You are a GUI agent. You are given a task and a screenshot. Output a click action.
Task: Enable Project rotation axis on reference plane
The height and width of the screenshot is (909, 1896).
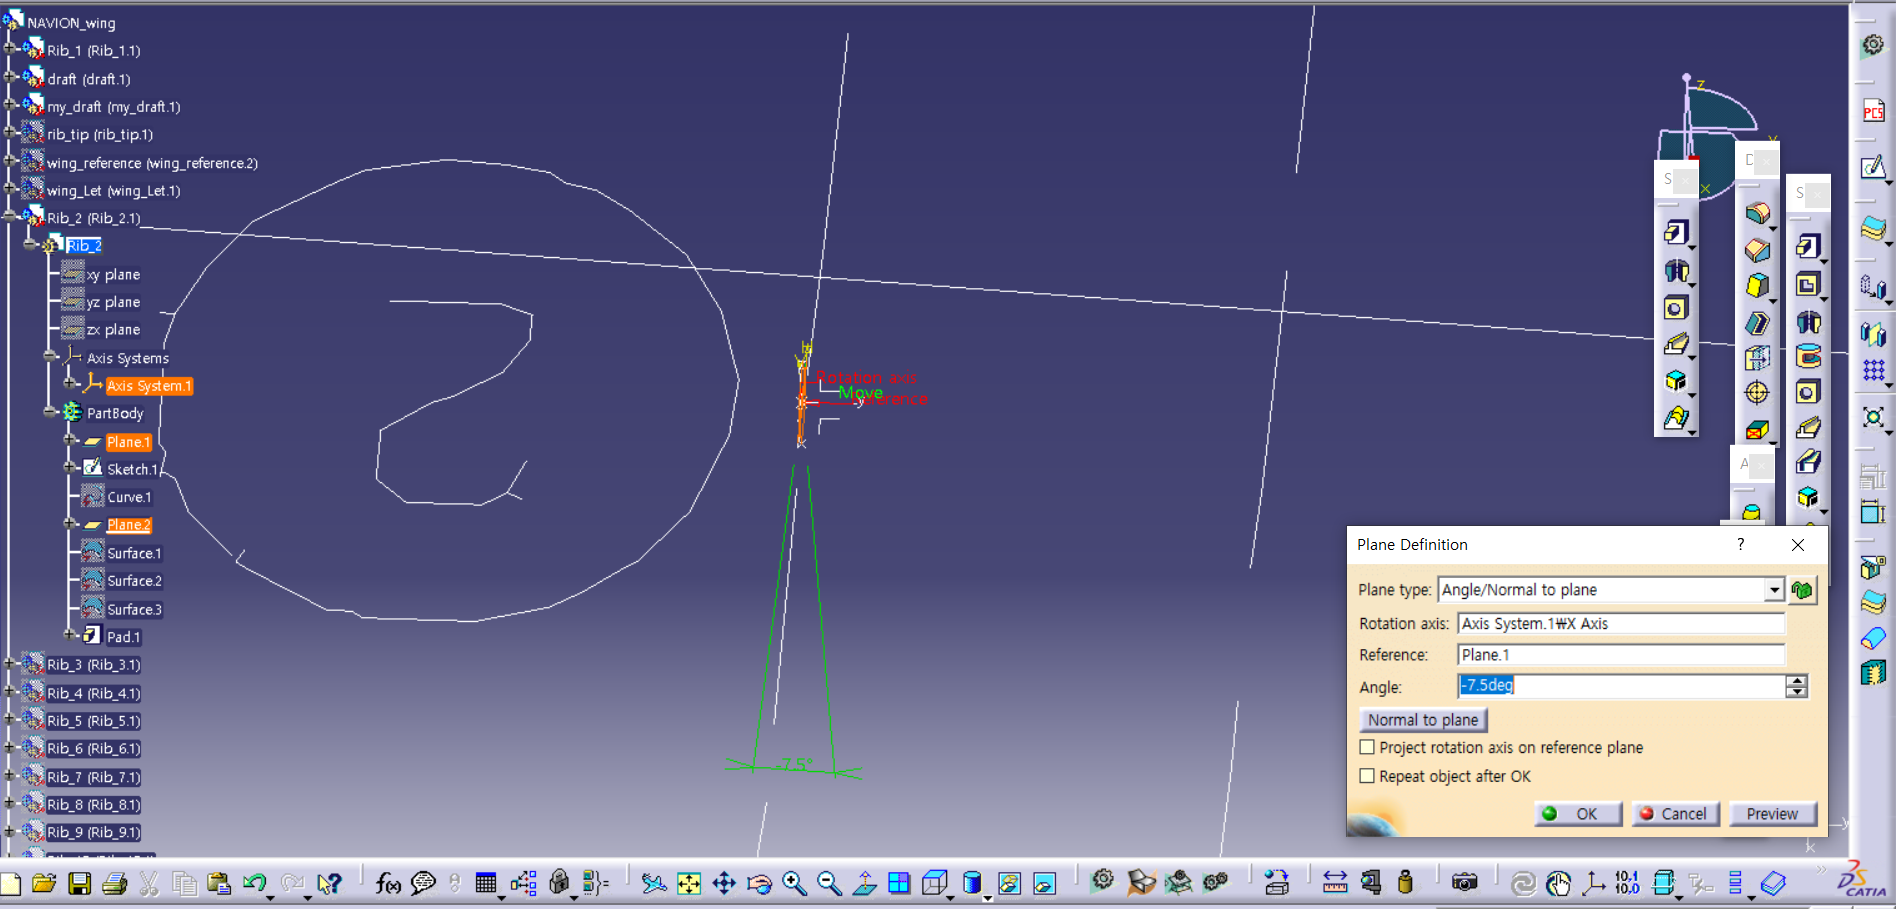click(x=1367, y=747)
